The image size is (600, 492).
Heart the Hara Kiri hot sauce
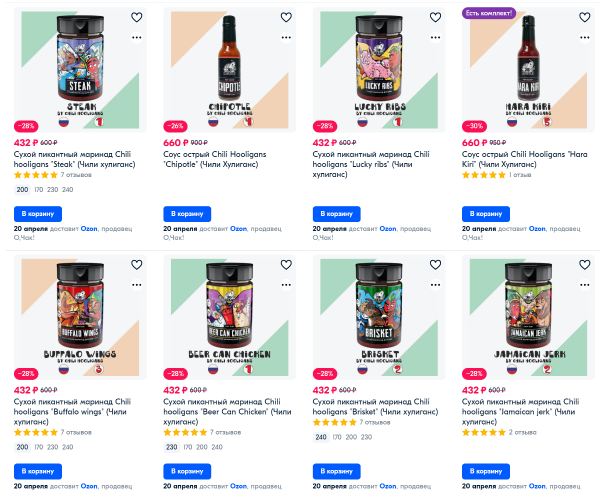coord(584,17)
